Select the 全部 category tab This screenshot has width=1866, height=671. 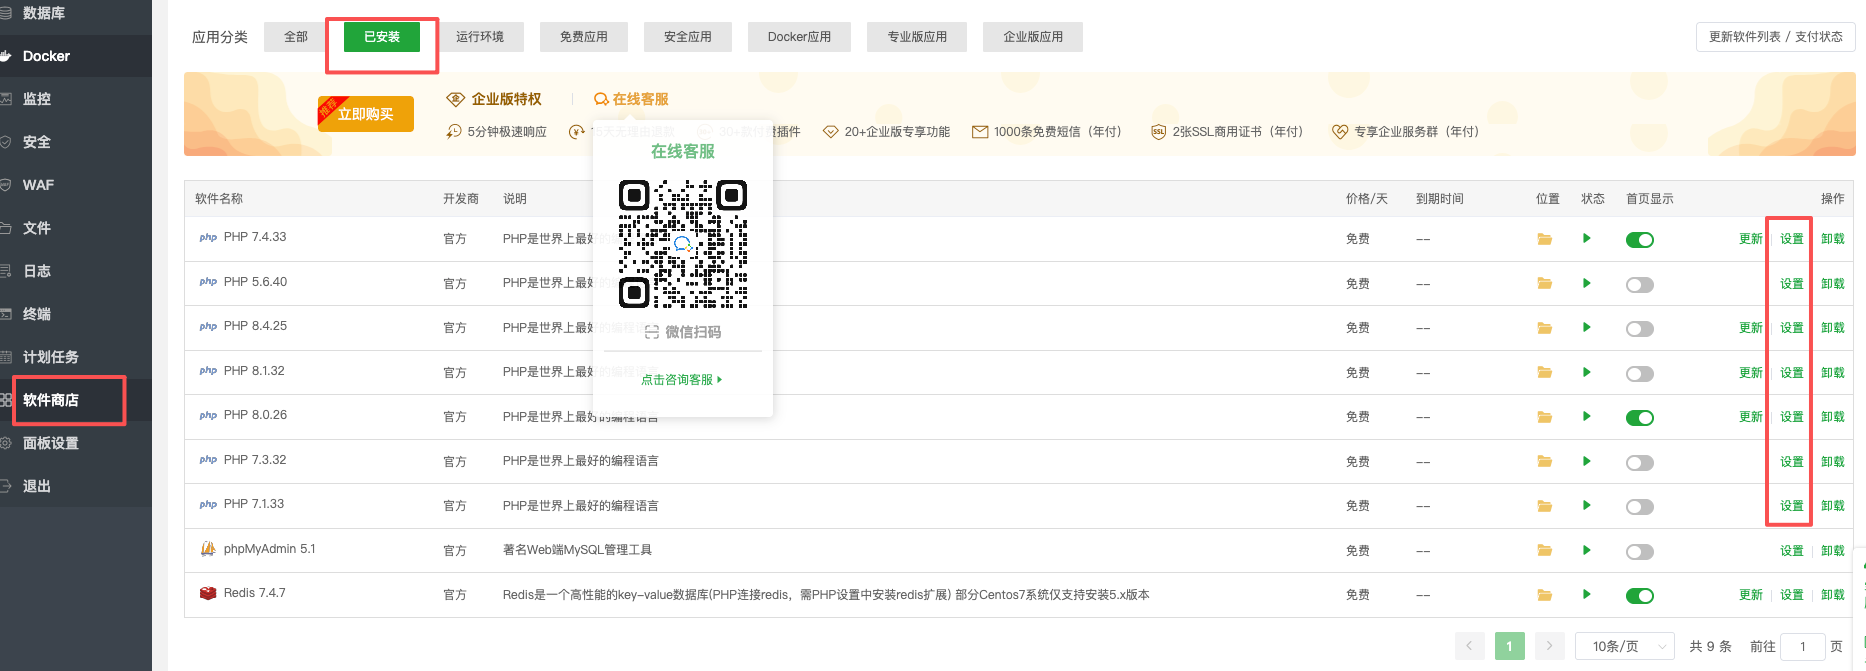pyautogui.click(x=296, y=37)
